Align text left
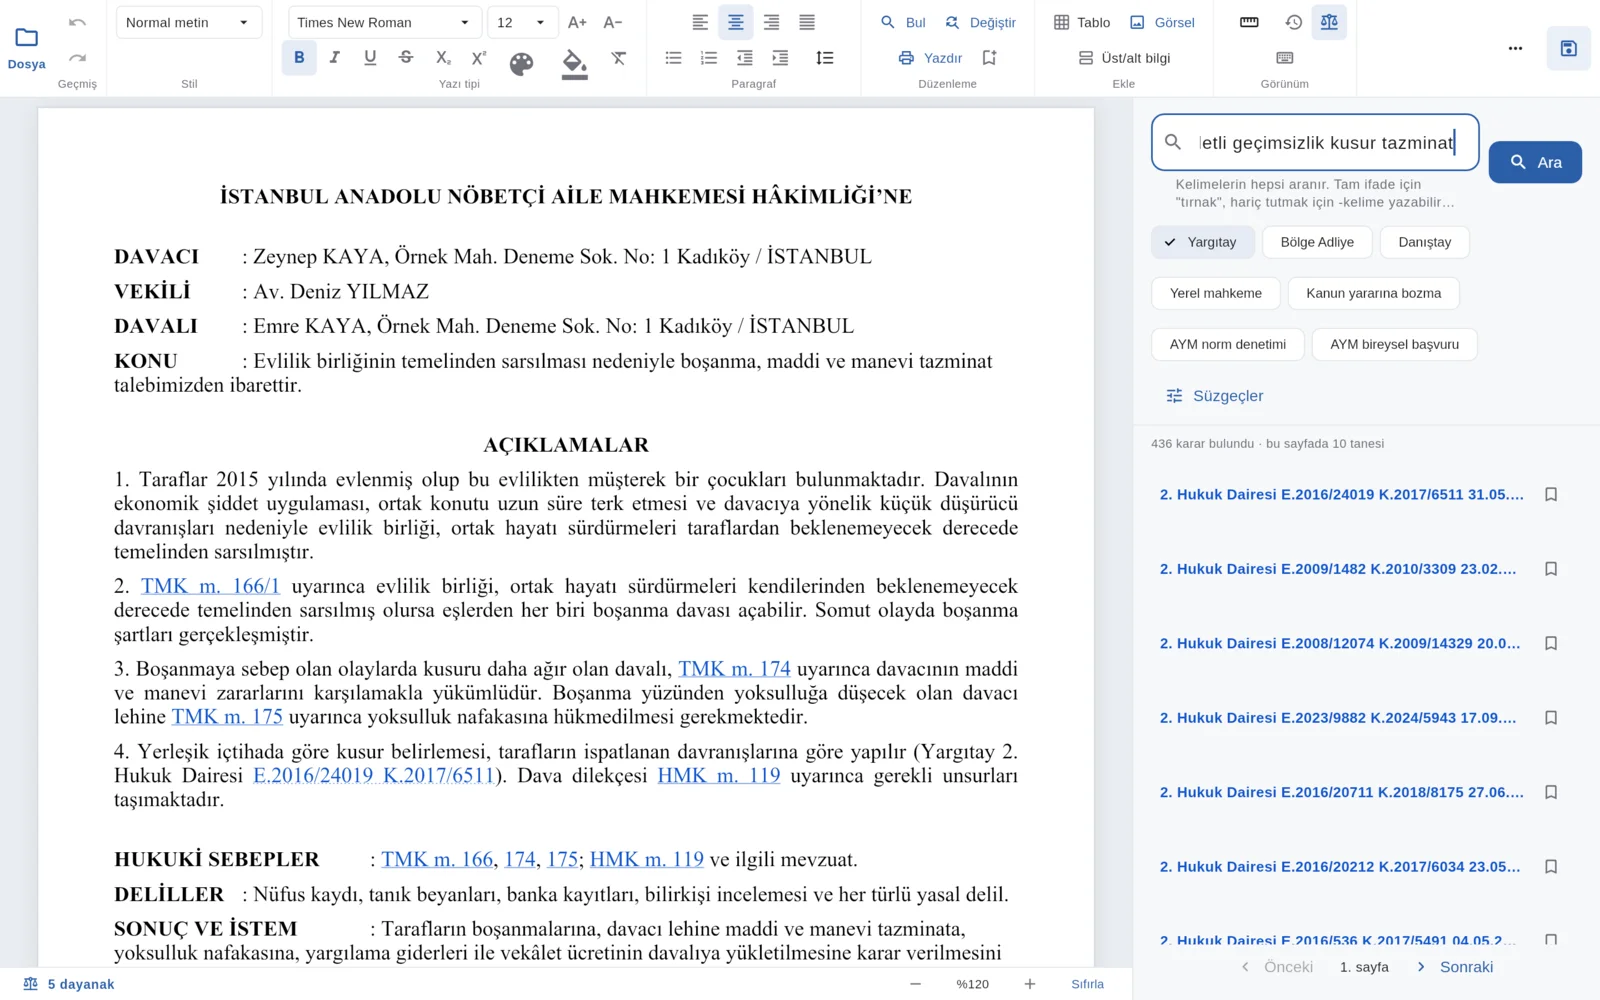1600x1000 pixels. 700,22
